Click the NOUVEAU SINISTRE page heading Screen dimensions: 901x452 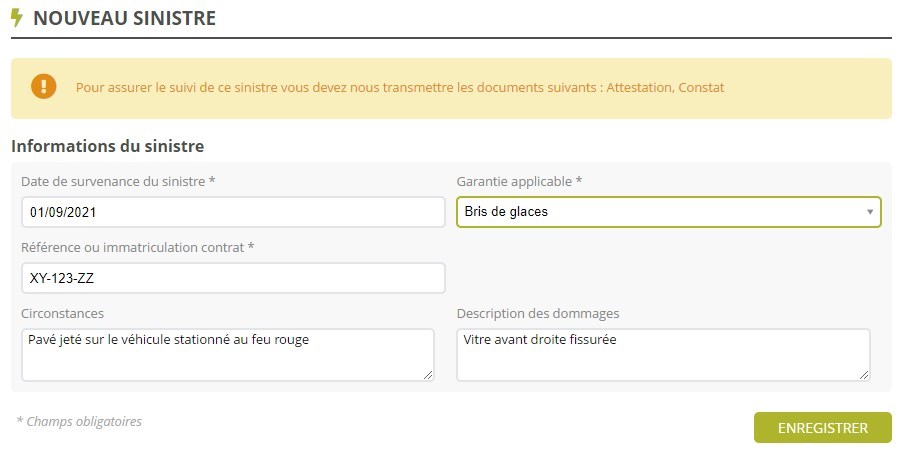[124, 18]
